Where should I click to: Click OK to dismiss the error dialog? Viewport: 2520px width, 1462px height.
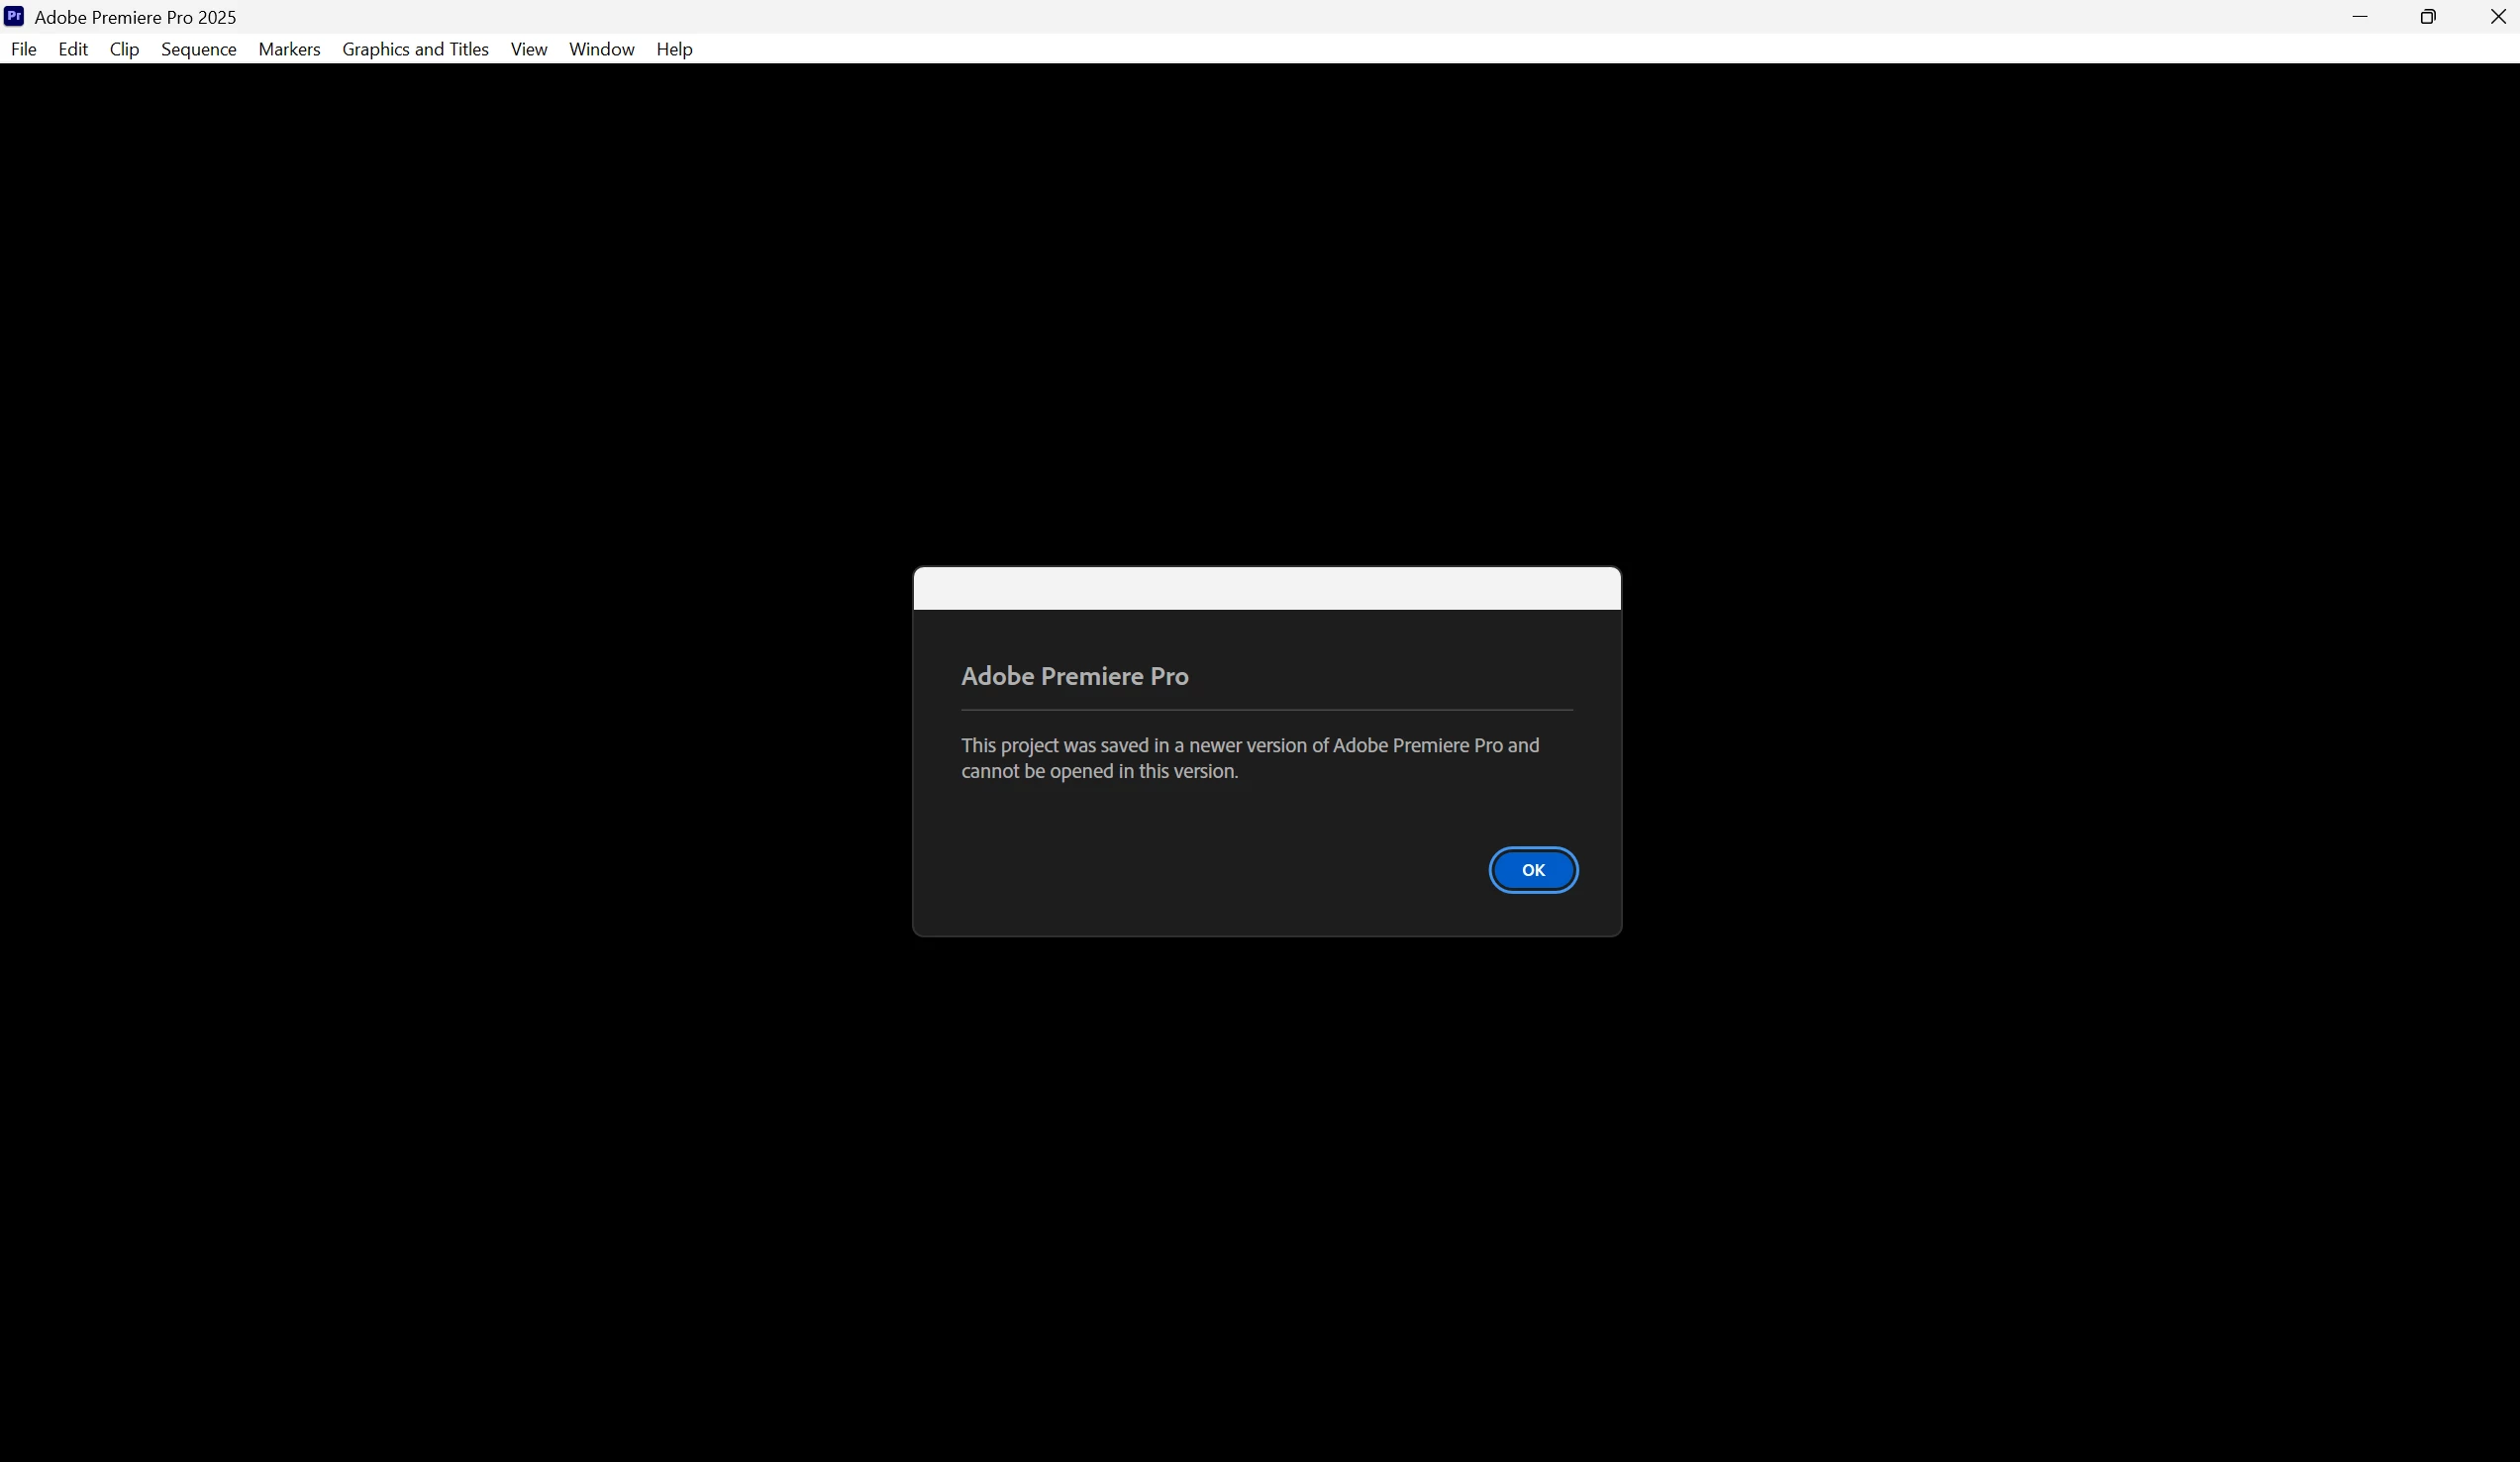click(x=1532, y=870)
